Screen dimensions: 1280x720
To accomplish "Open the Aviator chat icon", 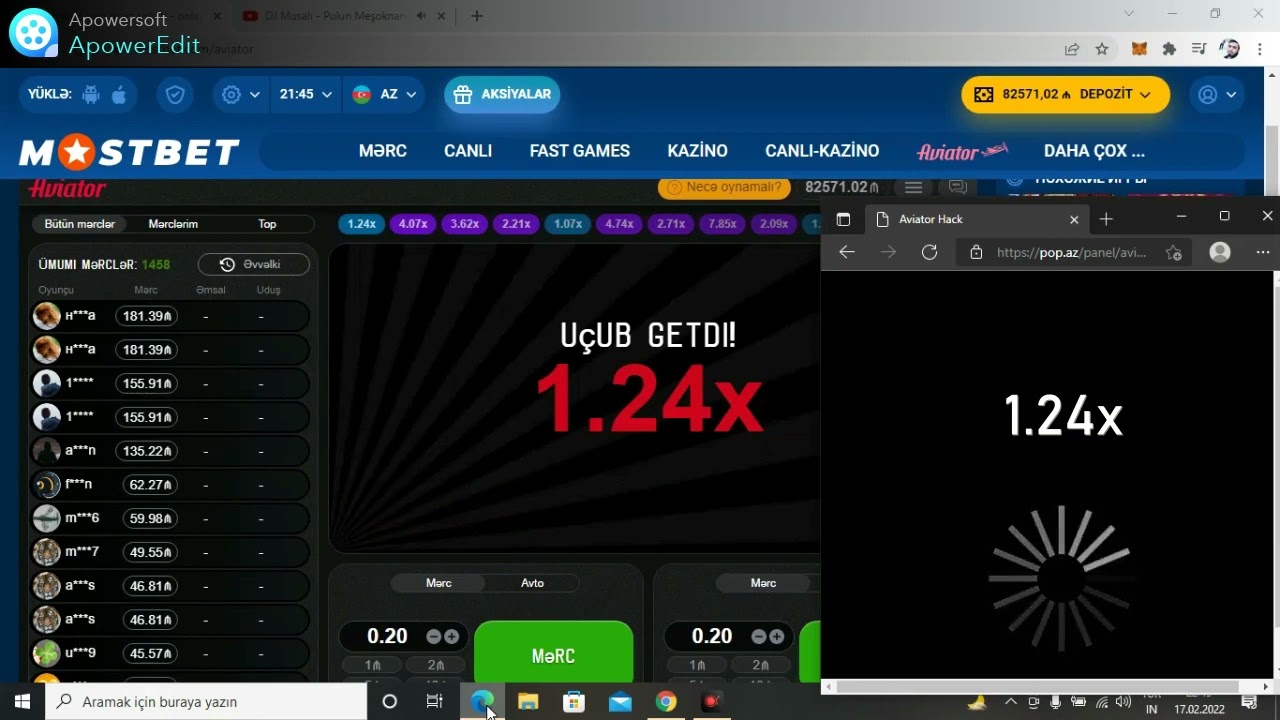I will (x=957, y=187).
